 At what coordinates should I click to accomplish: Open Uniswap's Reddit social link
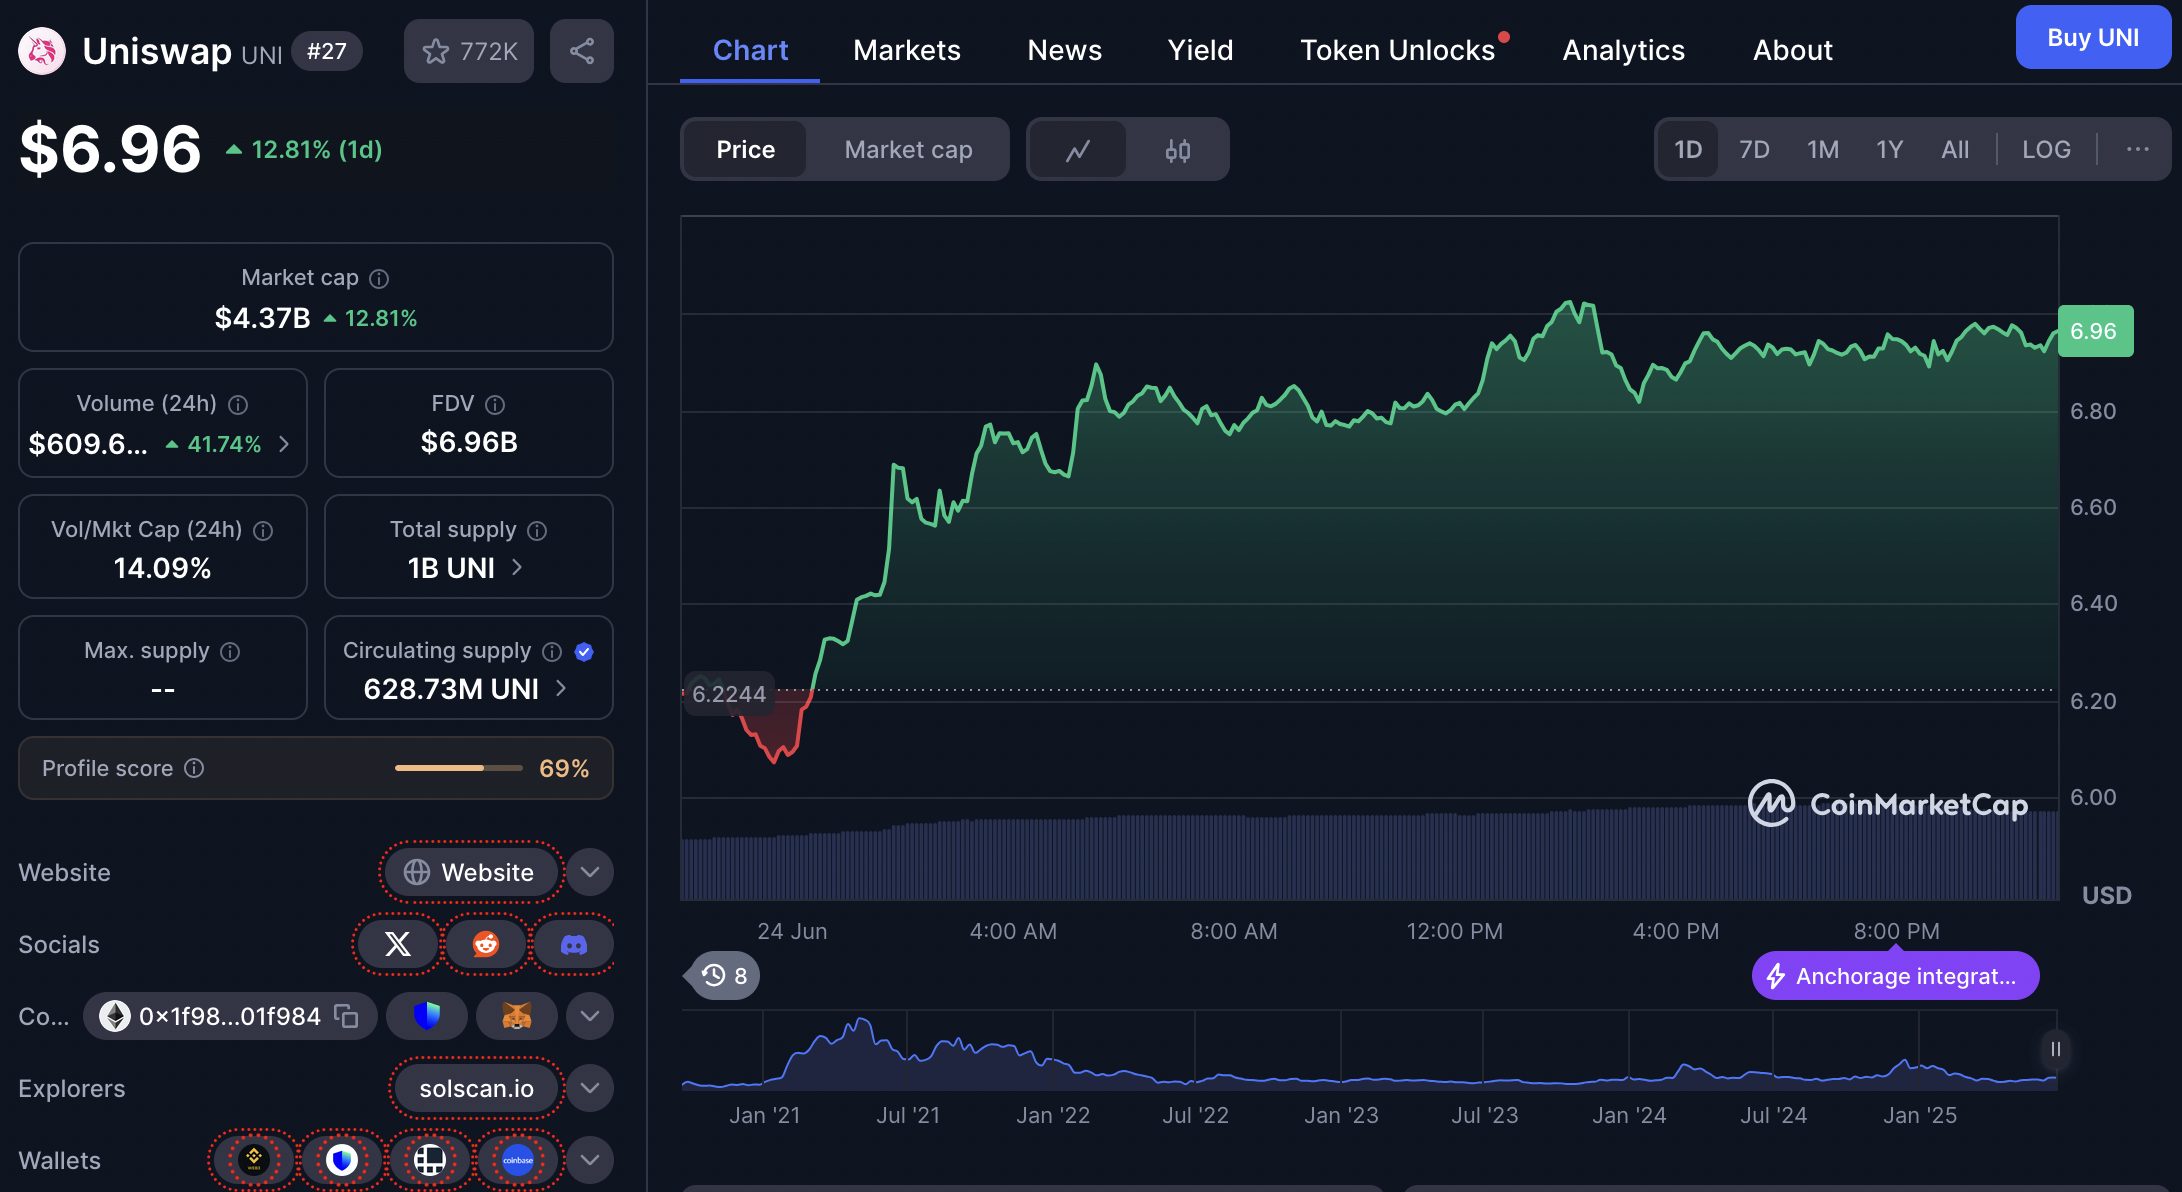coord(486,944)
